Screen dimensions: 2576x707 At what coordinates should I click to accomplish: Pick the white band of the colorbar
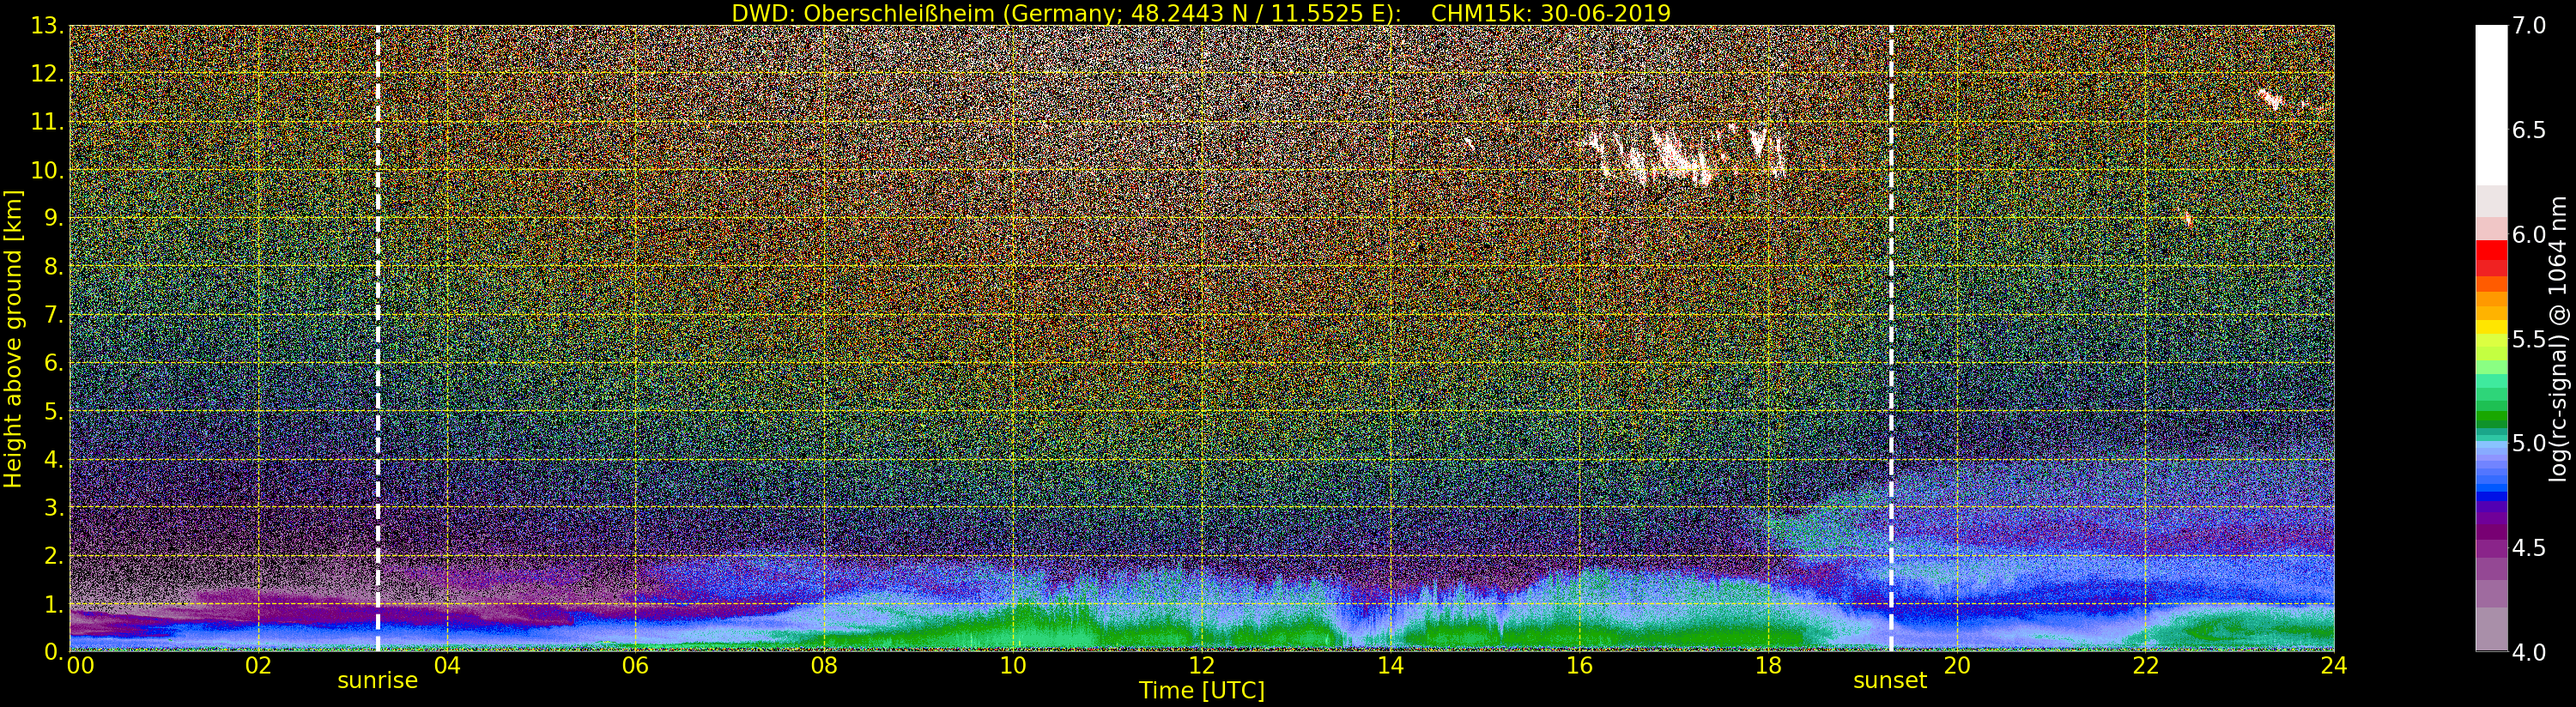2491,105
